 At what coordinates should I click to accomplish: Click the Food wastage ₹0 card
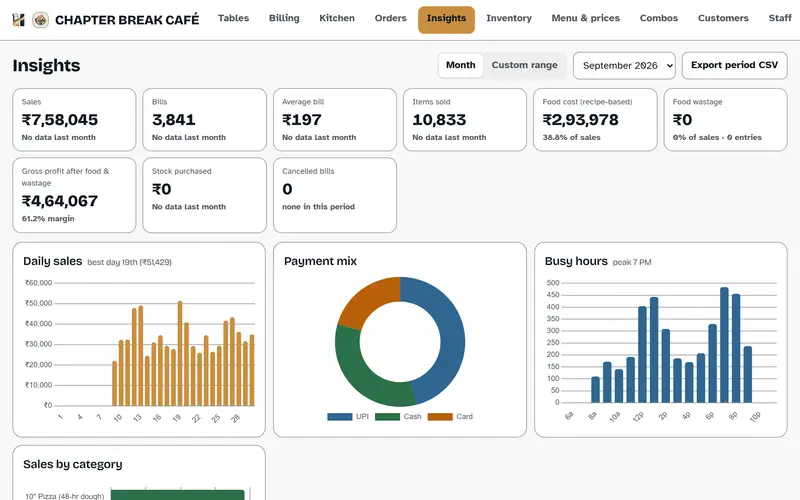[x=726, y=120]
